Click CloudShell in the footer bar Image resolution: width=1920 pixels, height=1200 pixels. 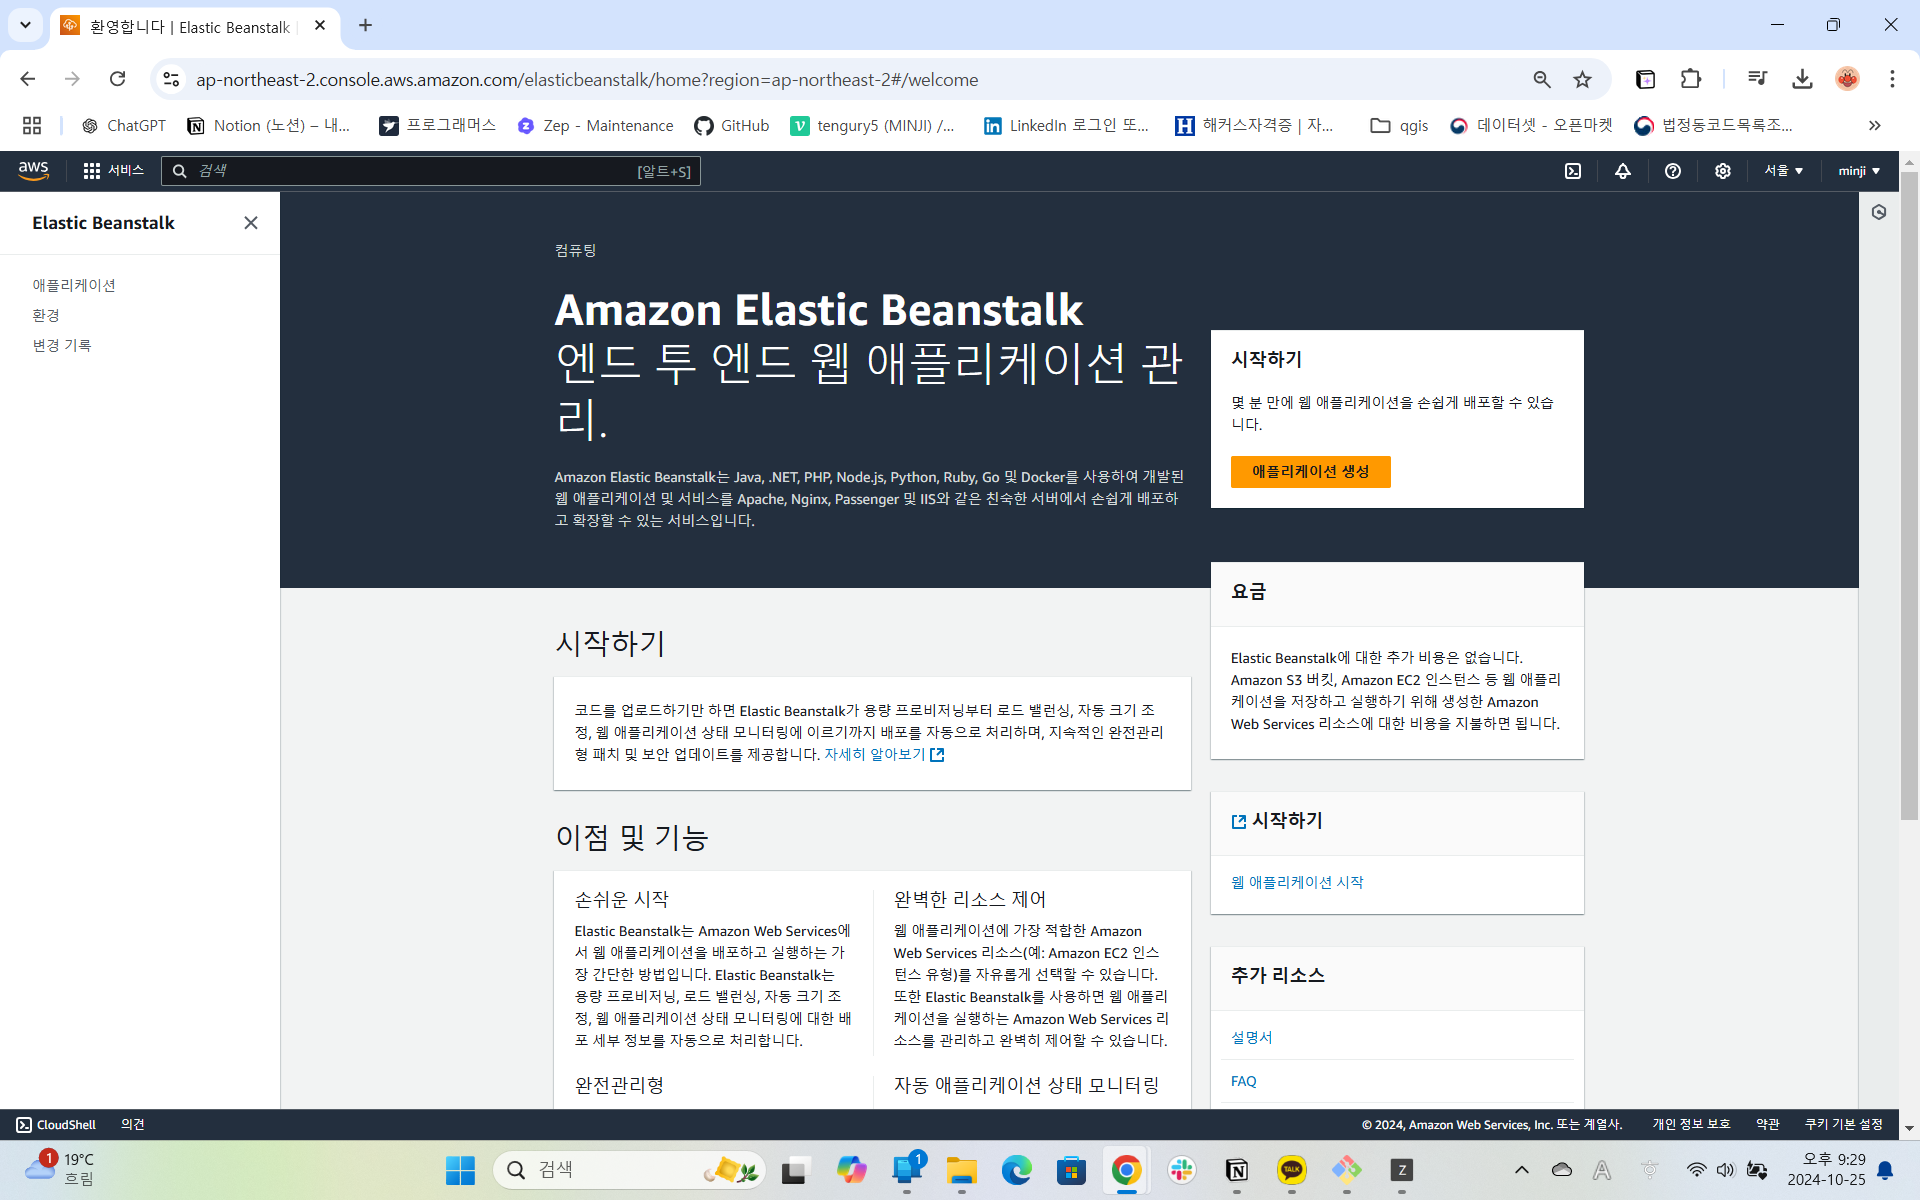pos(56,1125)
